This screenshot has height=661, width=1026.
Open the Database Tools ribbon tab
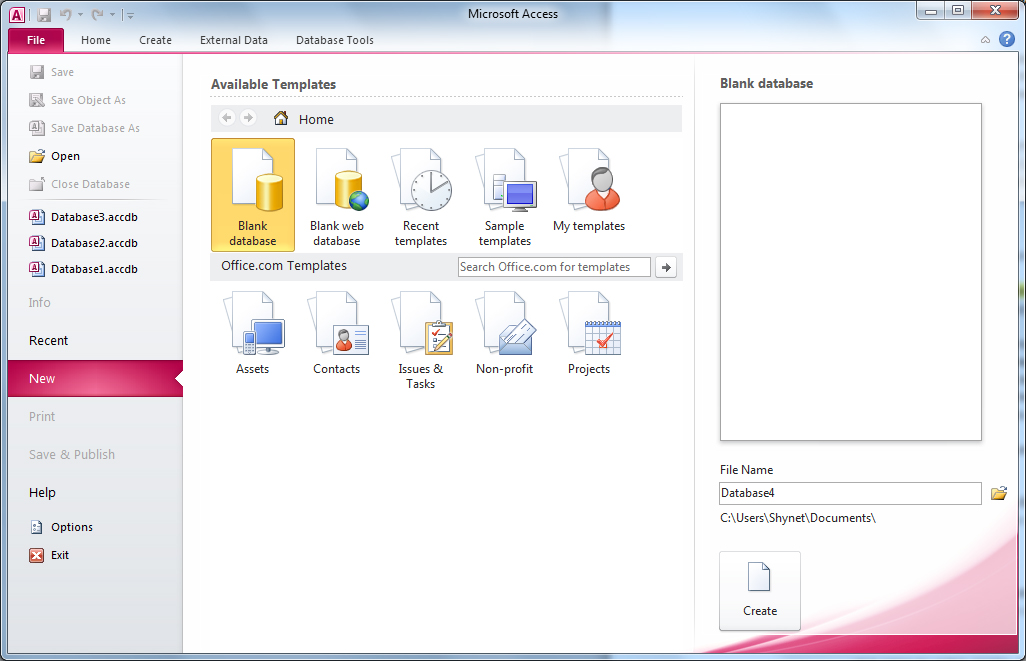tap(335, 40)
